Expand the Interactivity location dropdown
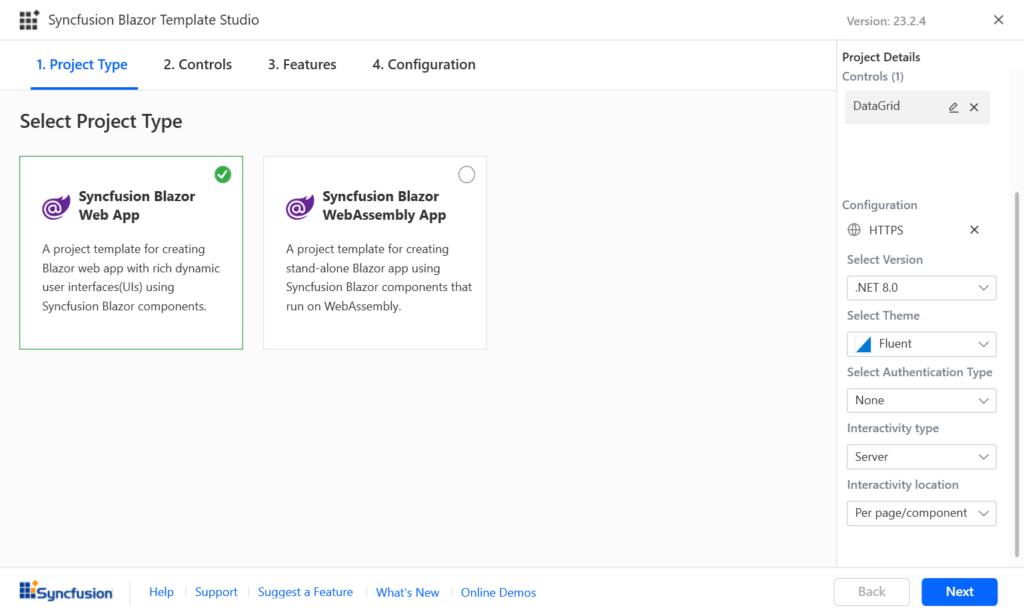1024x616 pixels. [x=921, y=513]
